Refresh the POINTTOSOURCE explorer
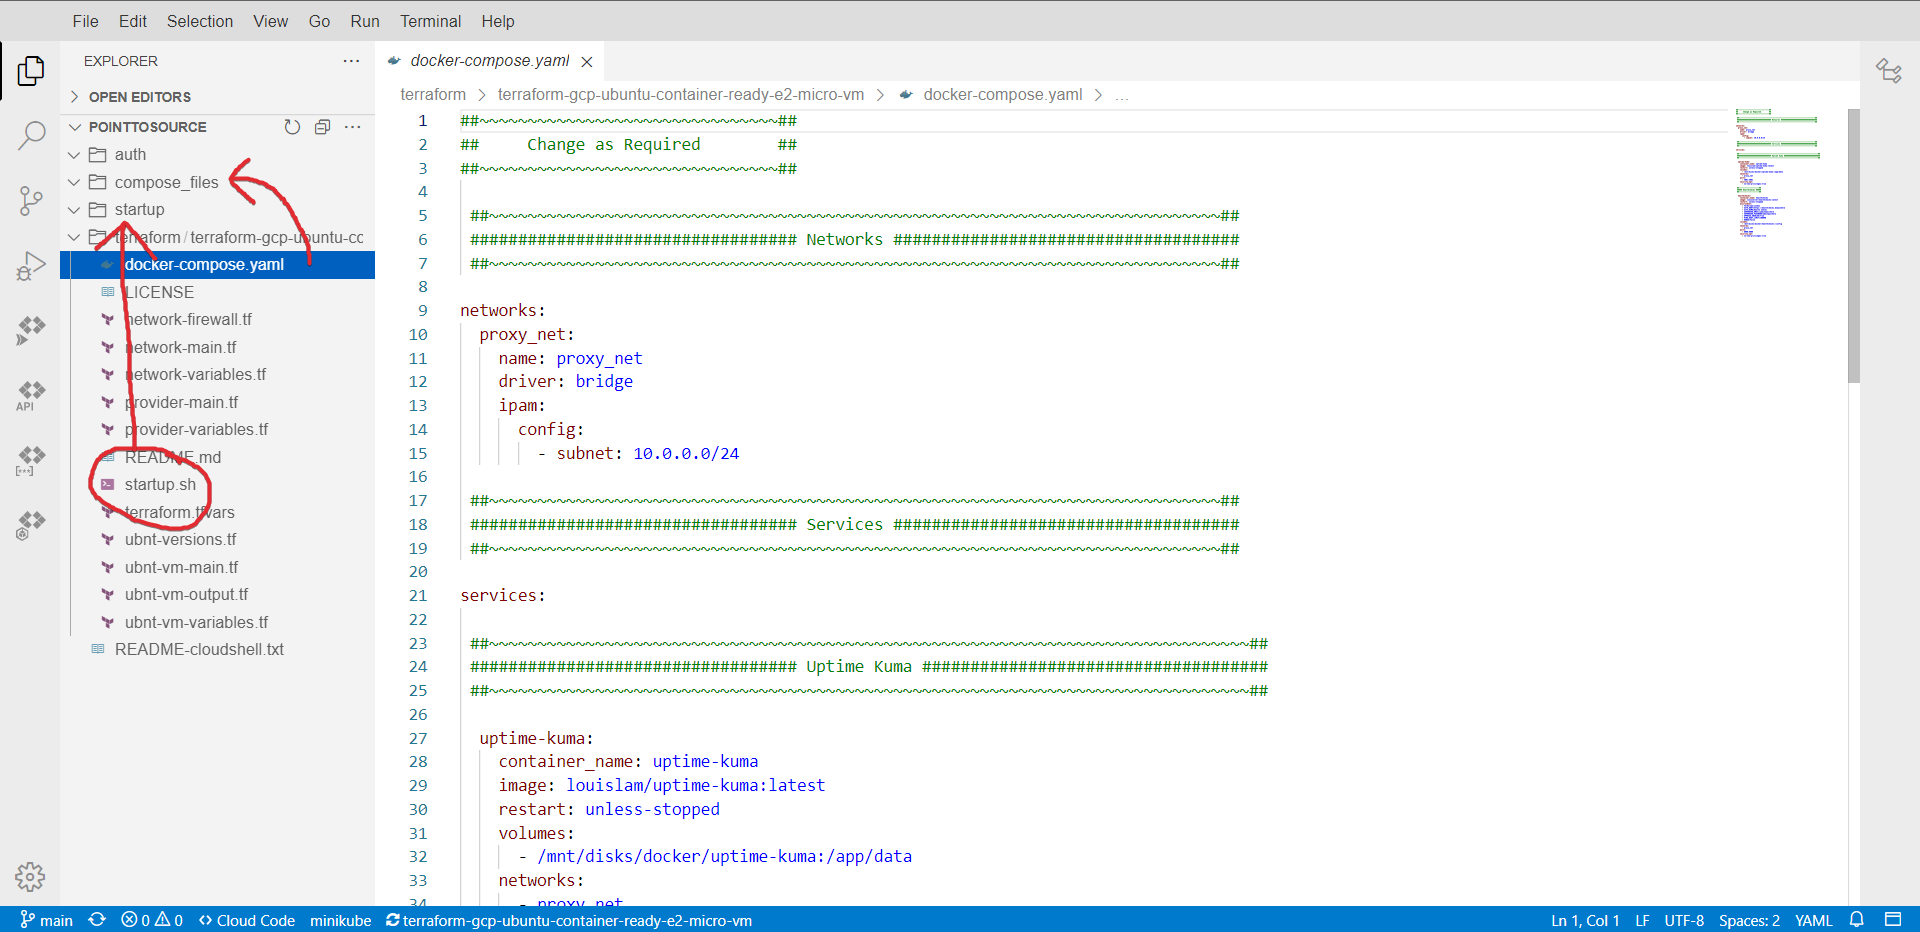Viewport: 1920px width, 932px height. click(292, 127)
